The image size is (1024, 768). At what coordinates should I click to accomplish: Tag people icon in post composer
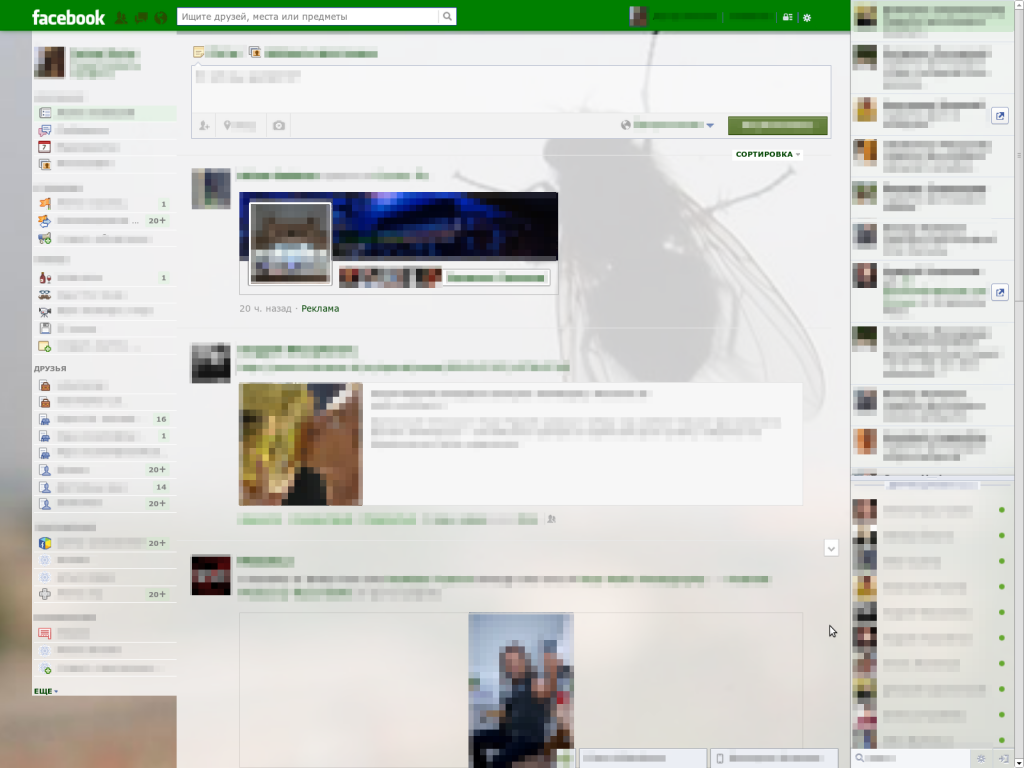point(204,125)
